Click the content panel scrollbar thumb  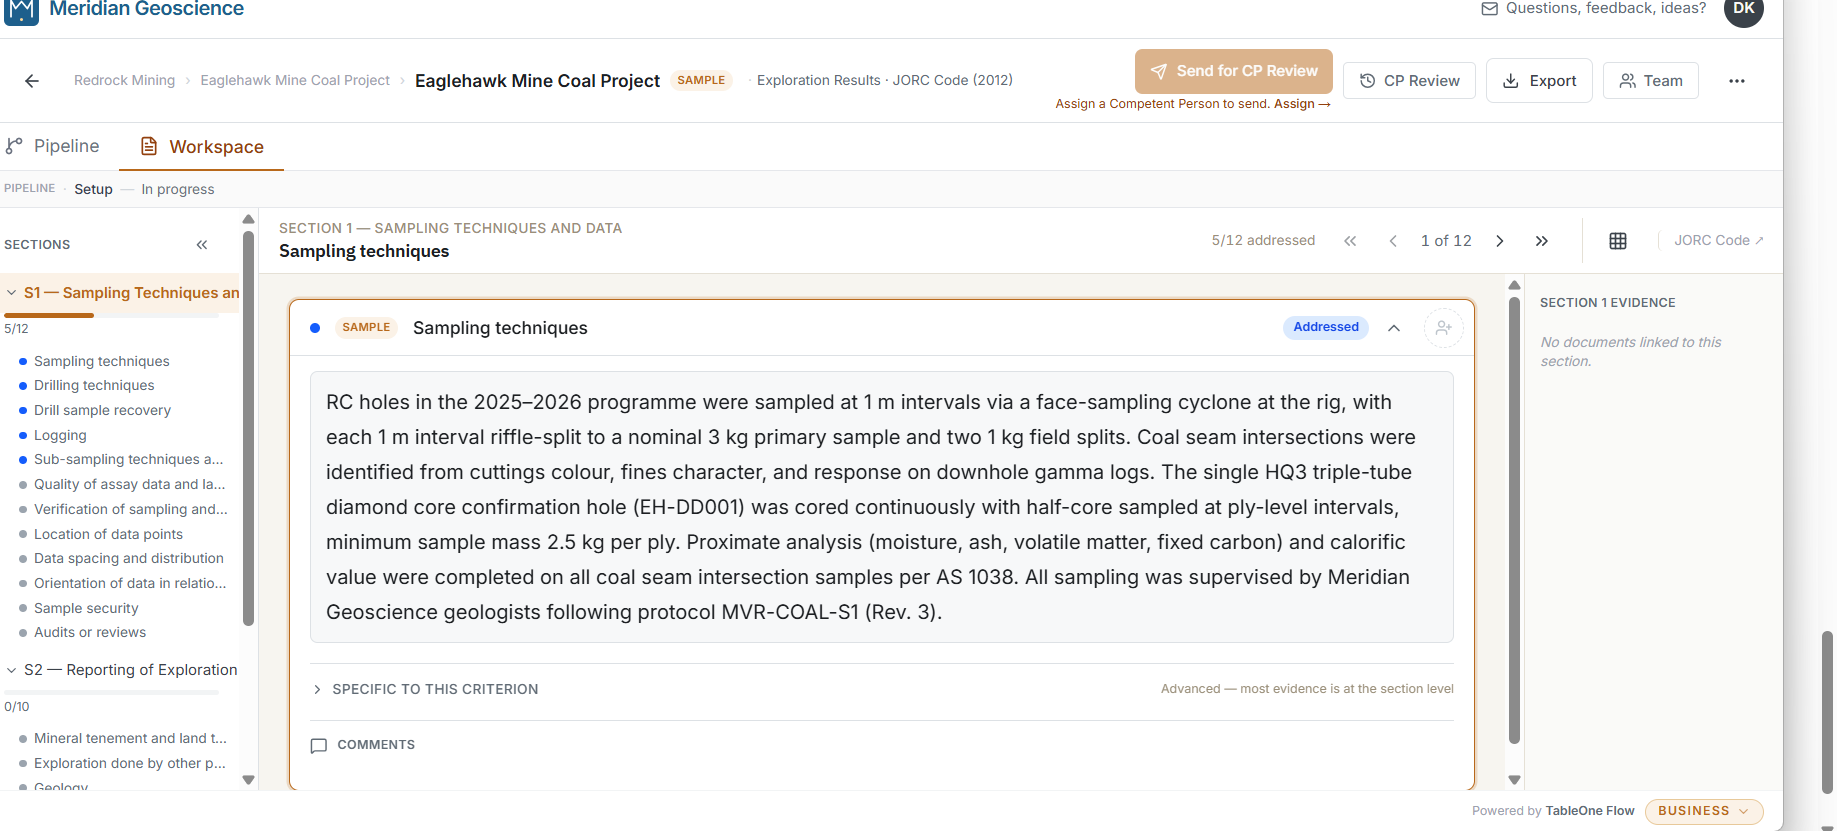click(x=1514, y=520)
